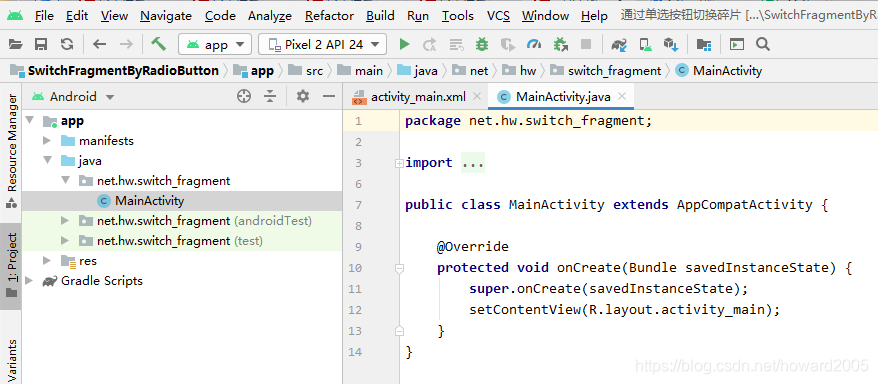Open a file or project via toolbar
This screenshot has height=384, width=878.
click(x=16, y=44)
